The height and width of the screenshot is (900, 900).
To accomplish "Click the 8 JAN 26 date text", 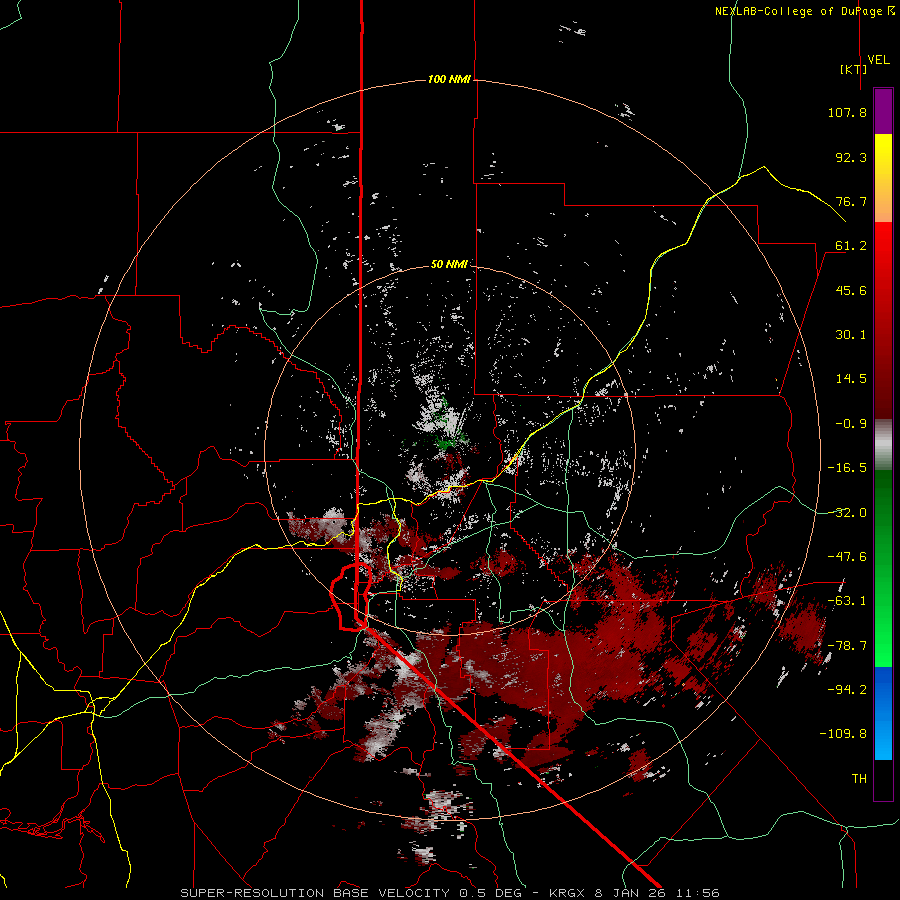I will [x=631, y=893].
